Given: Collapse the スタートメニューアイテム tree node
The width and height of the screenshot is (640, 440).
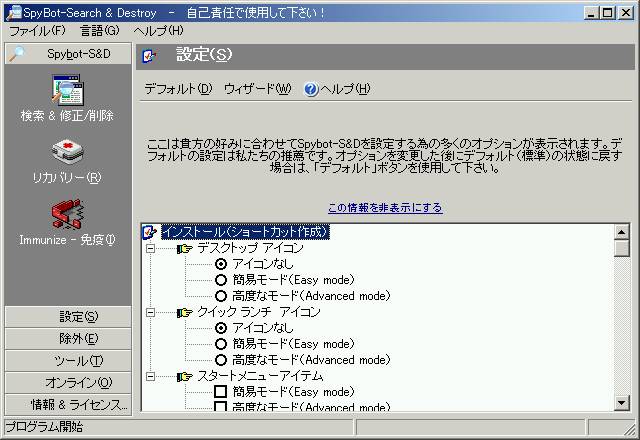Looking at the screenshot, I should pos(151,376).
